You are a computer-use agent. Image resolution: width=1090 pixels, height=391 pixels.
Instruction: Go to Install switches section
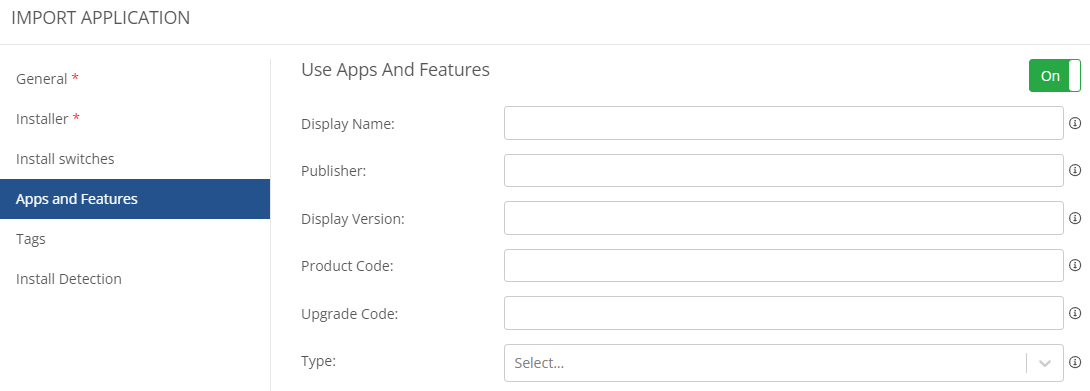click(135, 159)
